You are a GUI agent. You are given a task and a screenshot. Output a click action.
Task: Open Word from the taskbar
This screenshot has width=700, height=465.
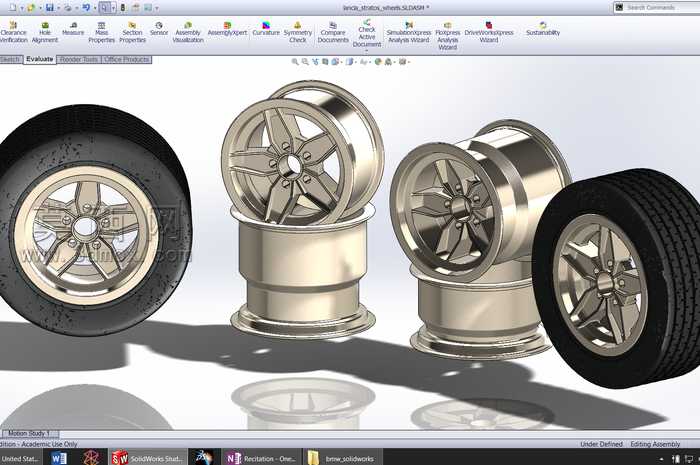[59, 458]
